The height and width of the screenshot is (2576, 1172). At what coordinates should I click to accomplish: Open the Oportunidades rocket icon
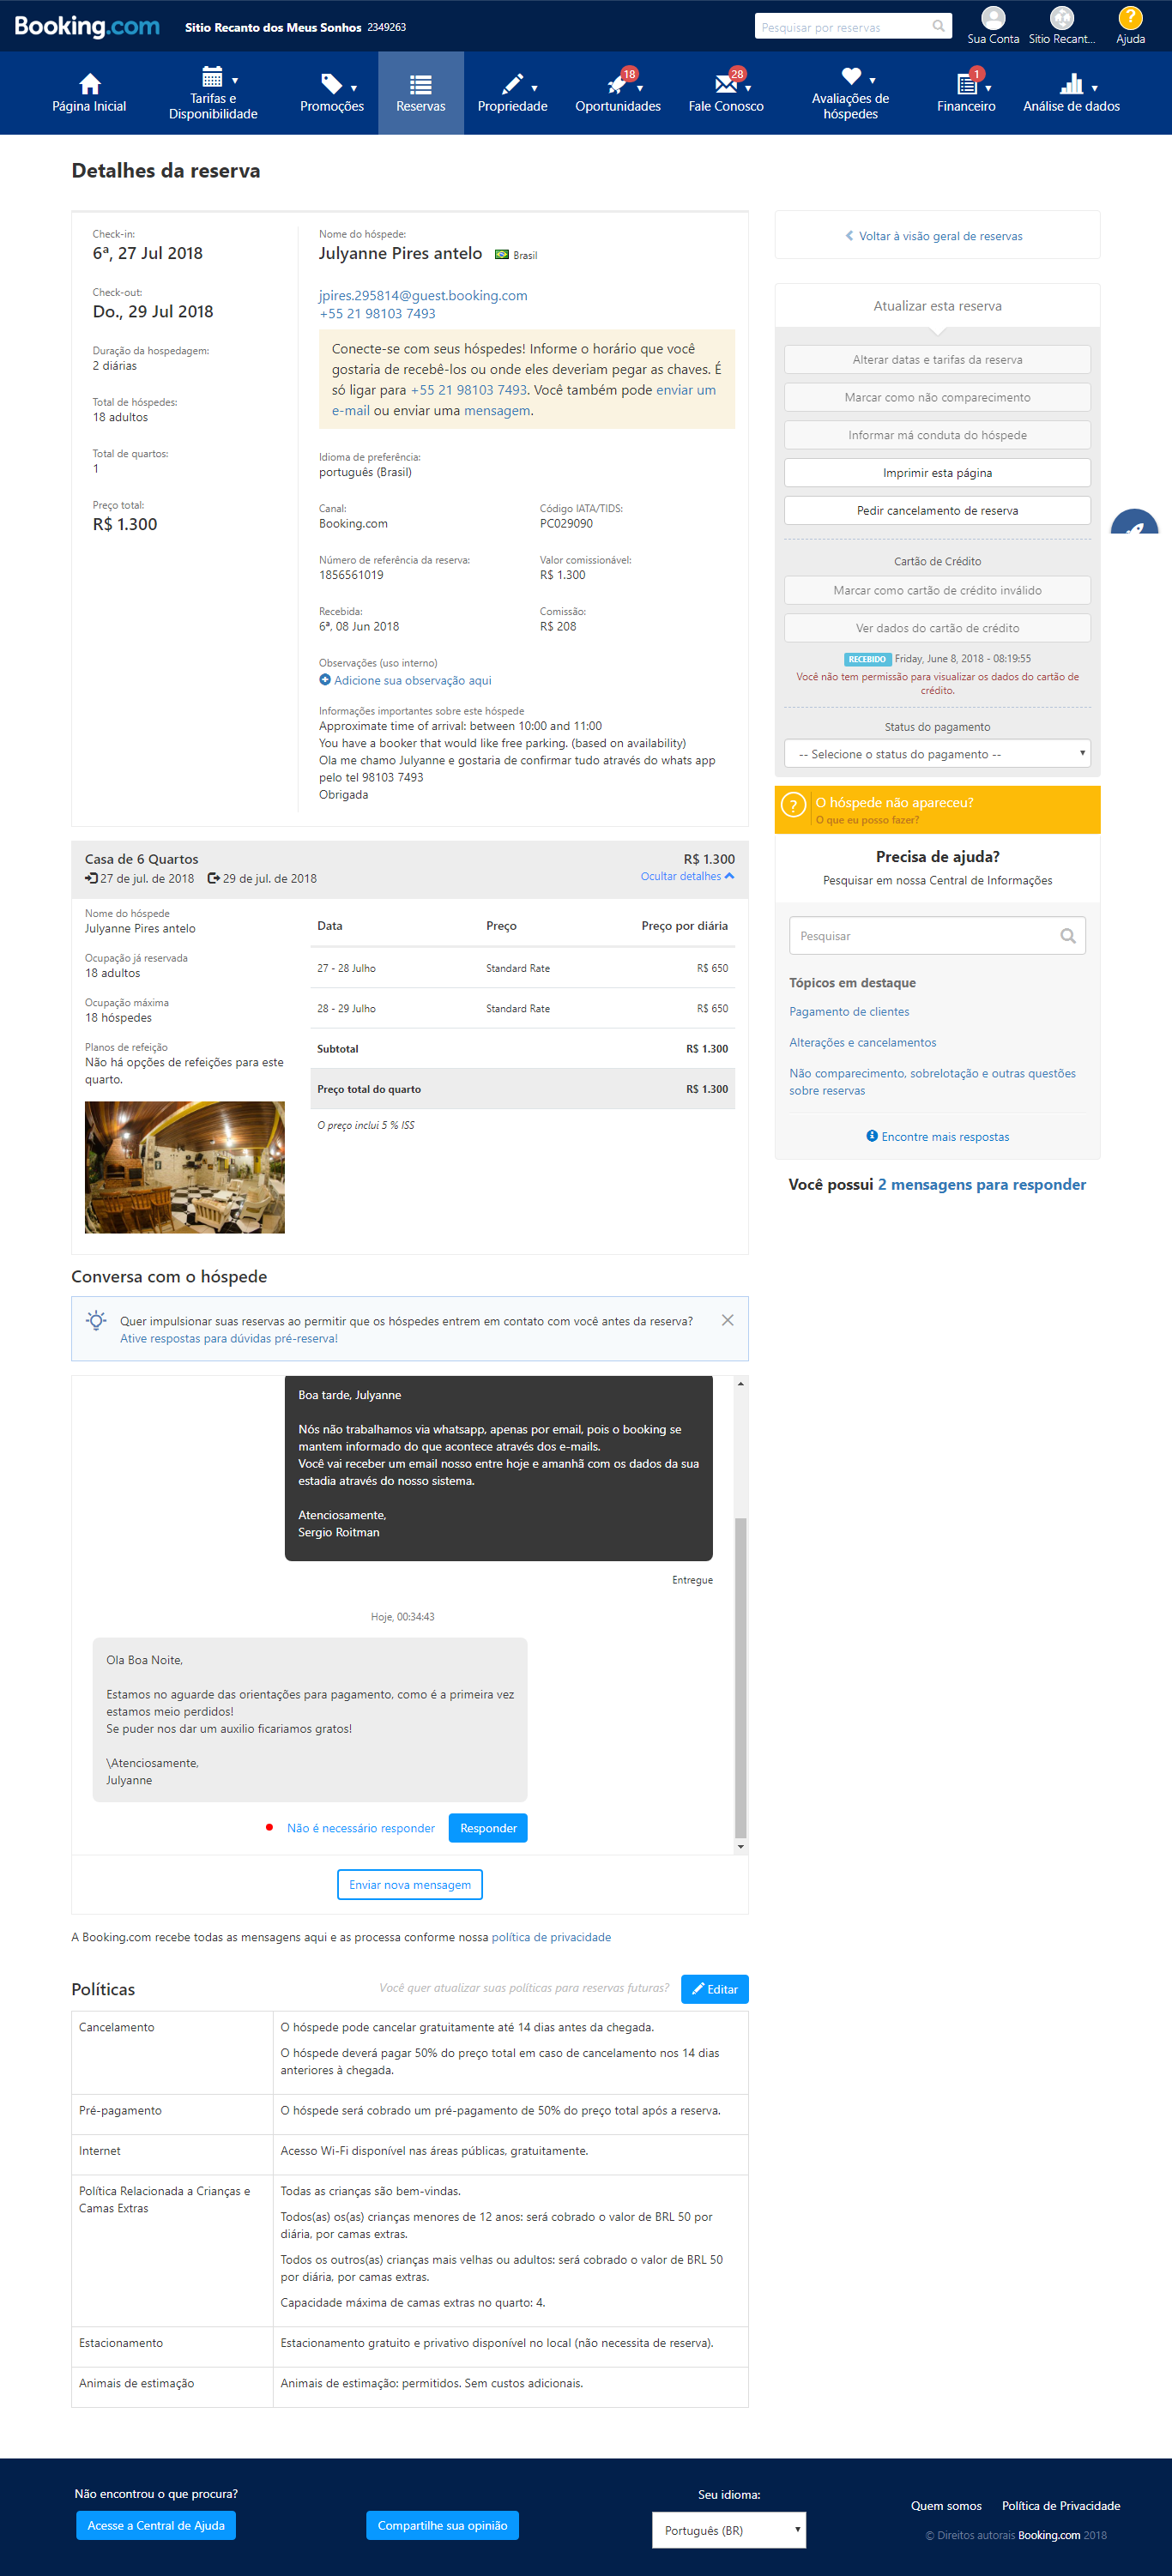[617, 84]
